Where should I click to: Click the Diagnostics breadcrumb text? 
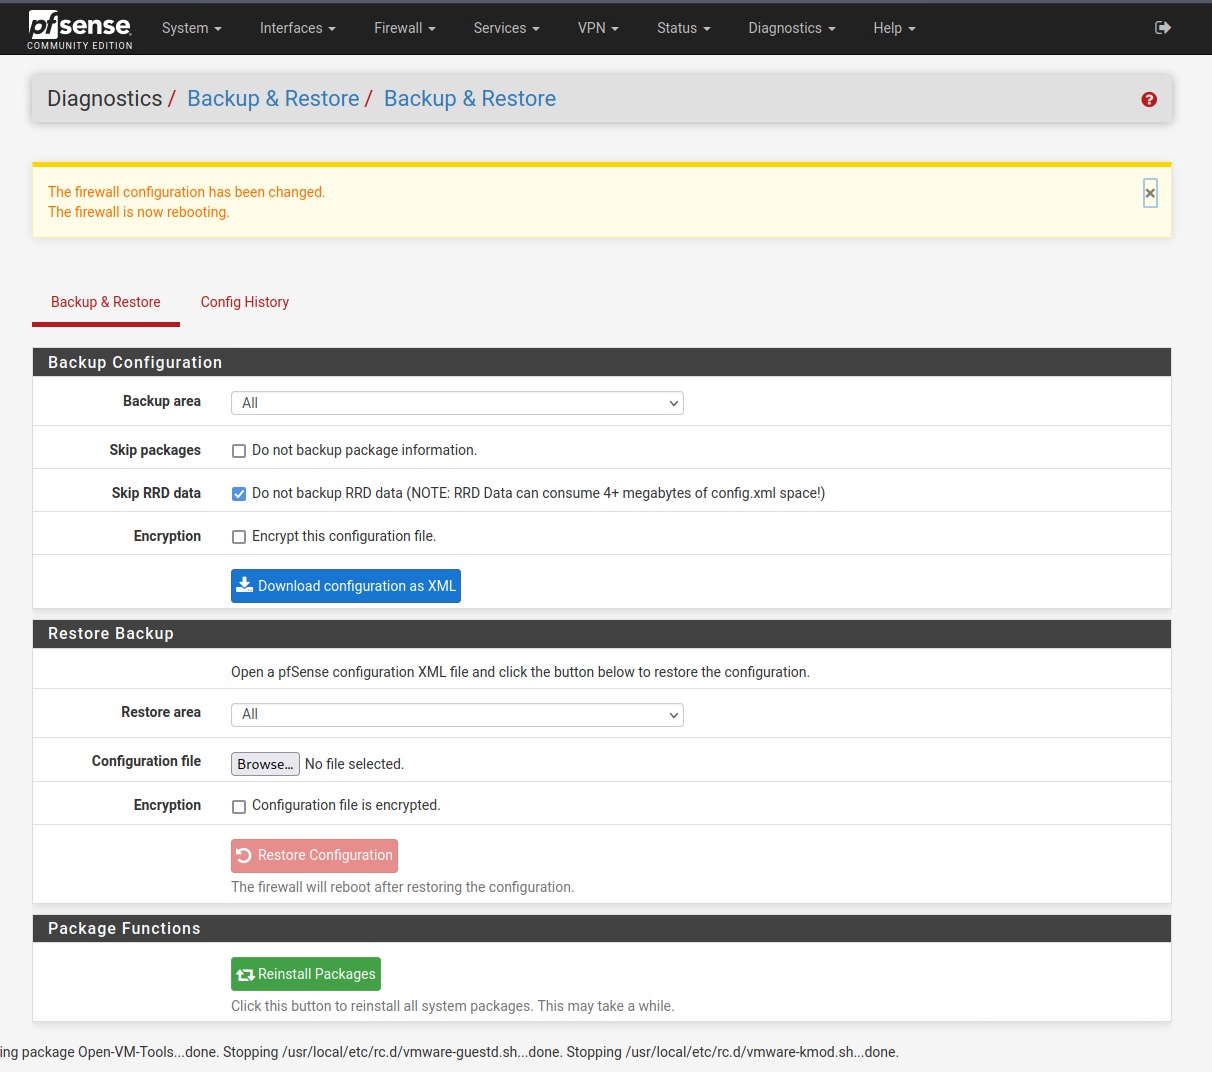(104, 99)
